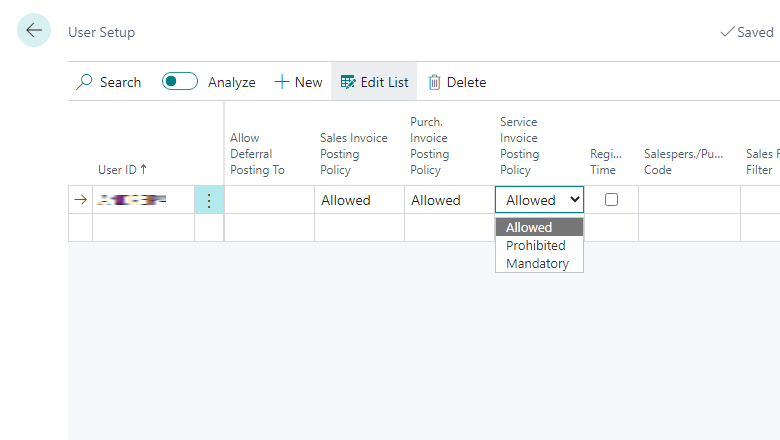780x440 pixels.
Task: Click the Delete trash icon
Action: 434,82
